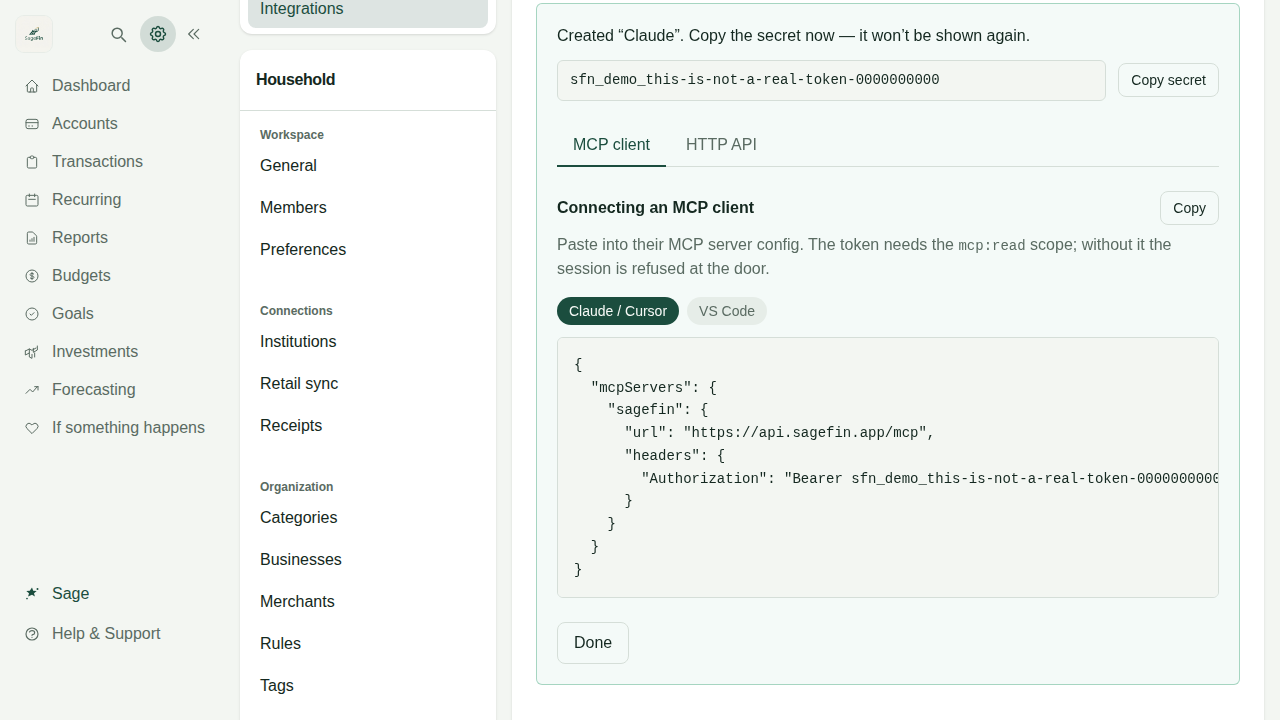The height and width of the screenshot is (720, 1280).
Task: Click the Forecasting trend arrow icon
Action: pos(32,390)
